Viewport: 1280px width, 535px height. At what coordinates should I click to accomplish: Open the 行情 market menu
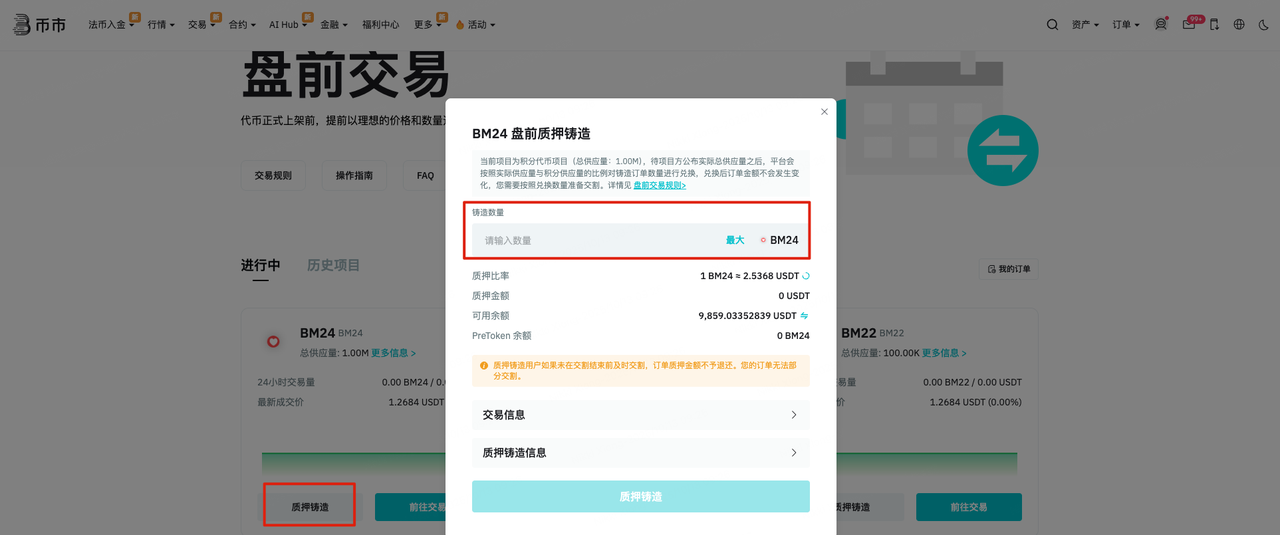click(160, 24)
